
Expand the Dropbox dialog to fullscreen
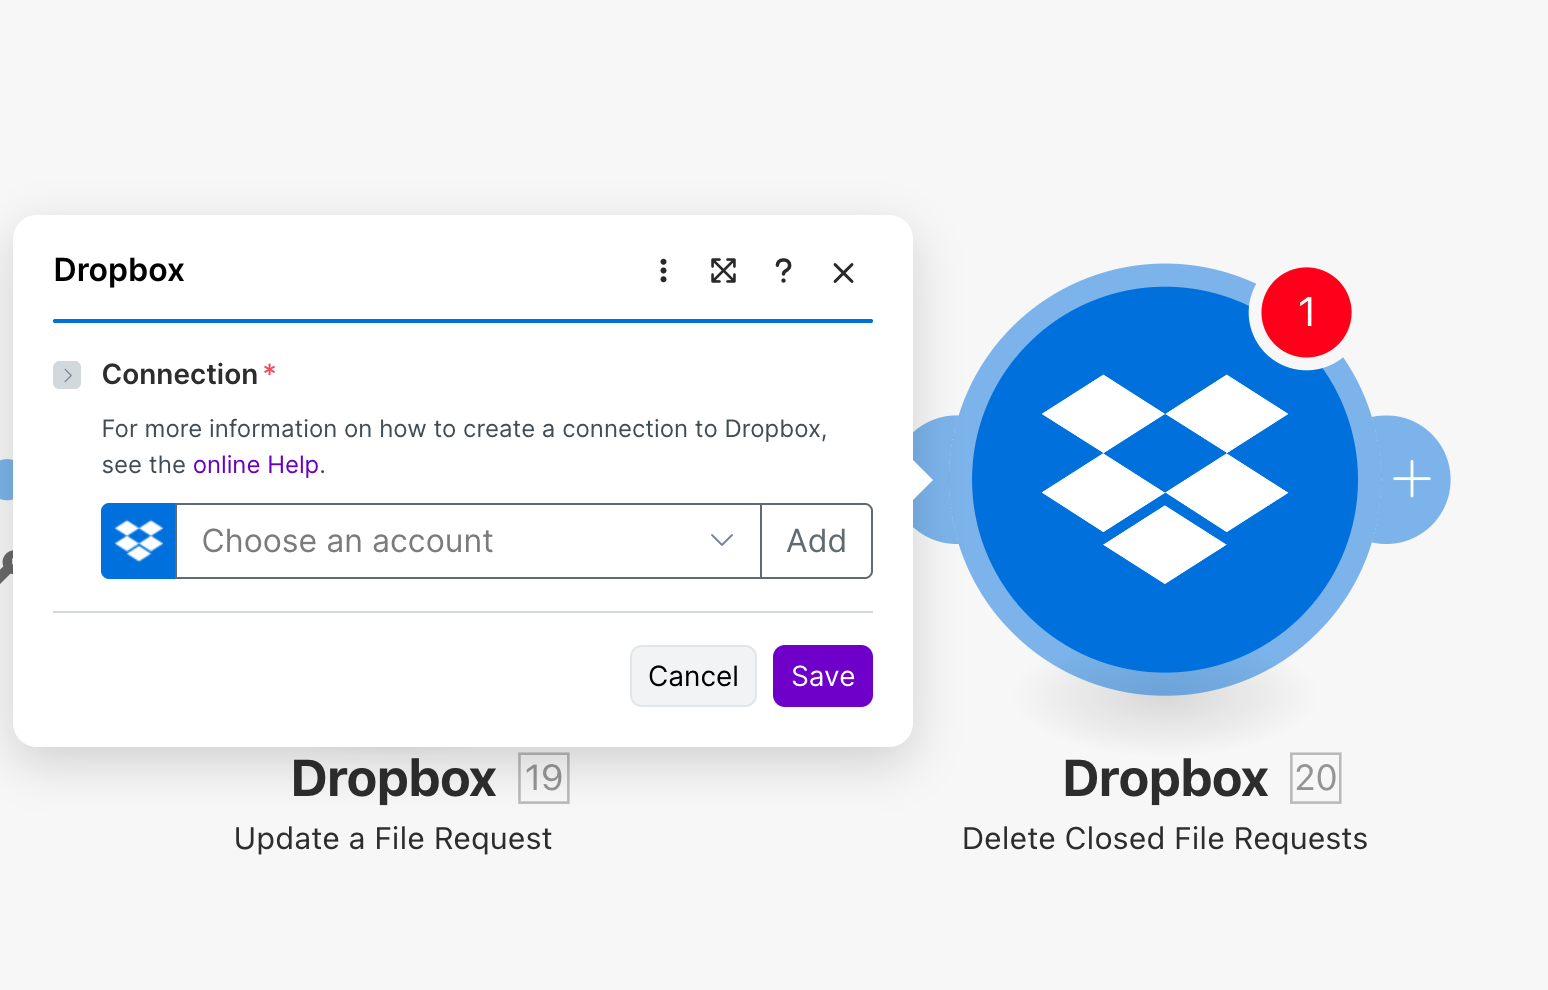[x=723, y=271]
